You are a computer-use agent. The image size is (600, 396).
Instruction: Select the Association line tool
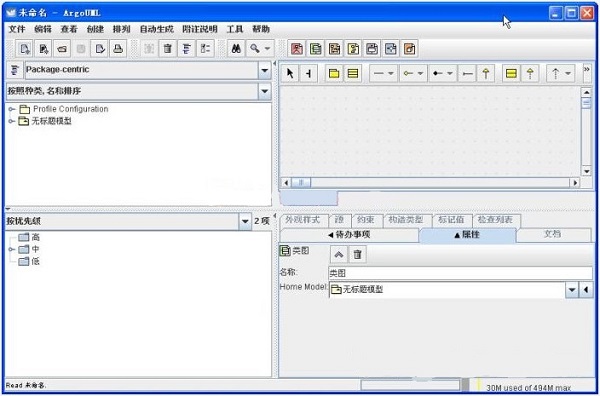378,73
